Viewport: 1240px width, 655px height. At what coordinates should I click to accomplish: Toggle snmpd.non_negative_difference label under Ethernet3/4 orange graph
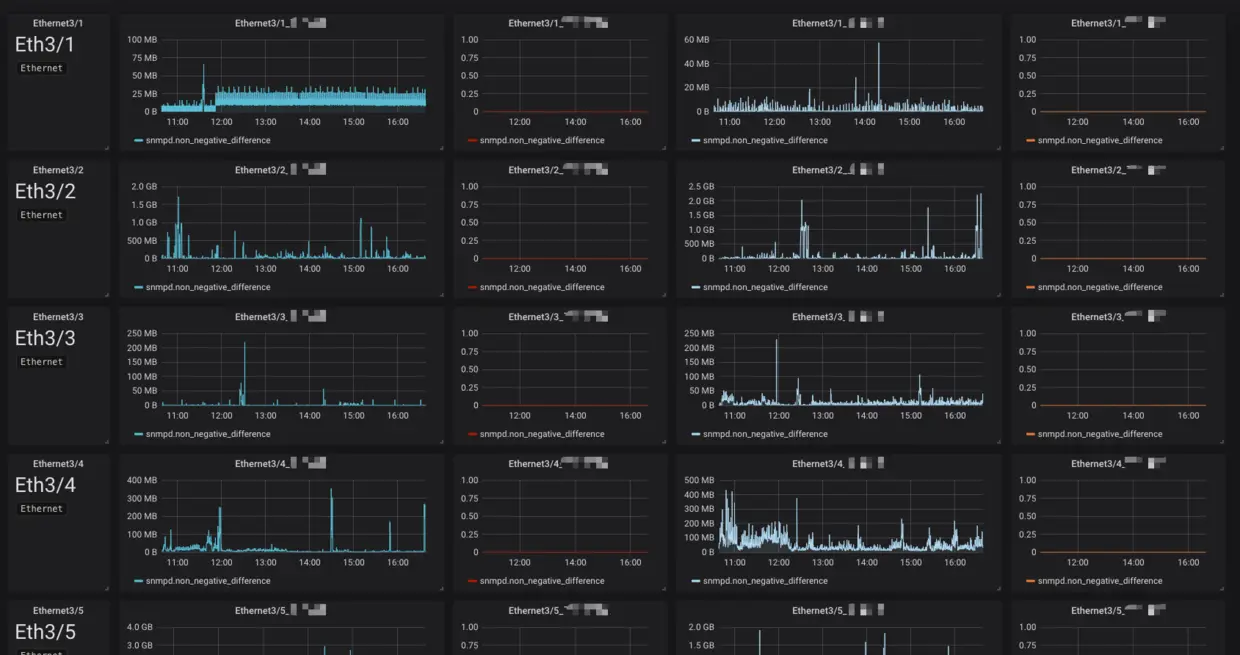(1100, 581)
